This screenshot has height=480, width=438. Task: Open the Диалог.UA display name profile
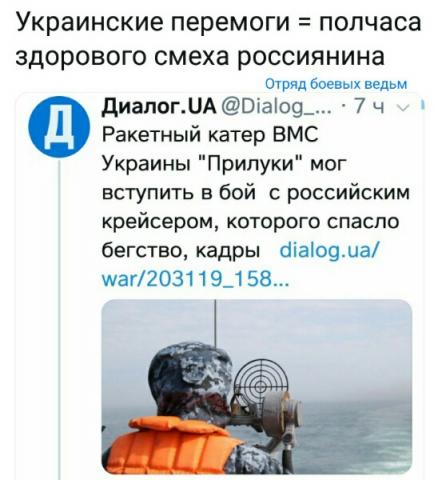pyautogui.click(x=159, y=107)
